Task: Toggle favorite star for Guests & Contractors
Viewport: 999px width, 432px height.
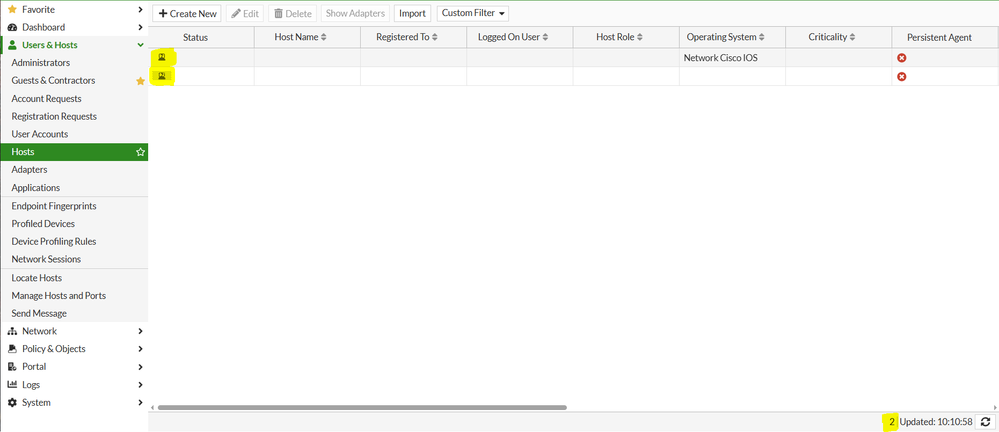Action: (141, 81)
